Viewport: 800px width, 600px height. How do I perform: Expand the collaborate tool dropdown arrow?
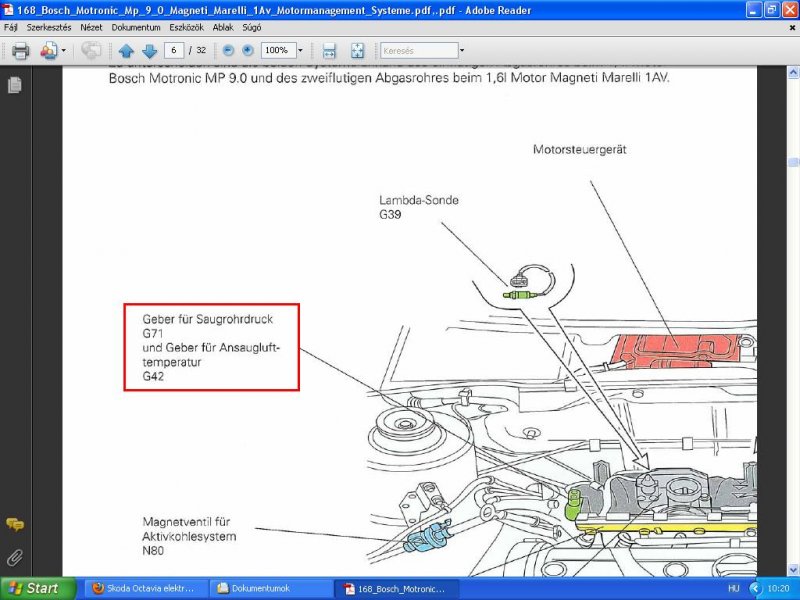click(64, 51)
